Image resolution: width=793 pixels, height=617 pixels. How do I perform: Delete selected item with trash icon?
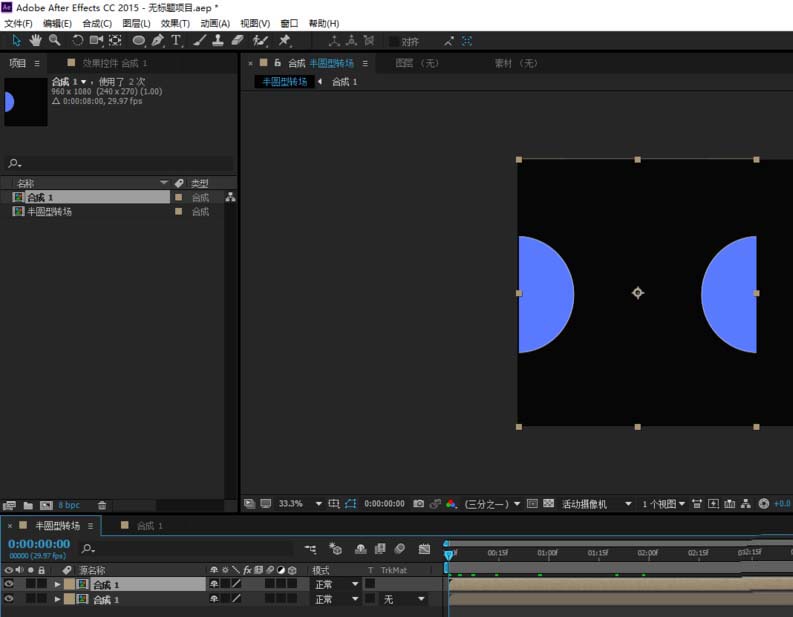(102, 505)
